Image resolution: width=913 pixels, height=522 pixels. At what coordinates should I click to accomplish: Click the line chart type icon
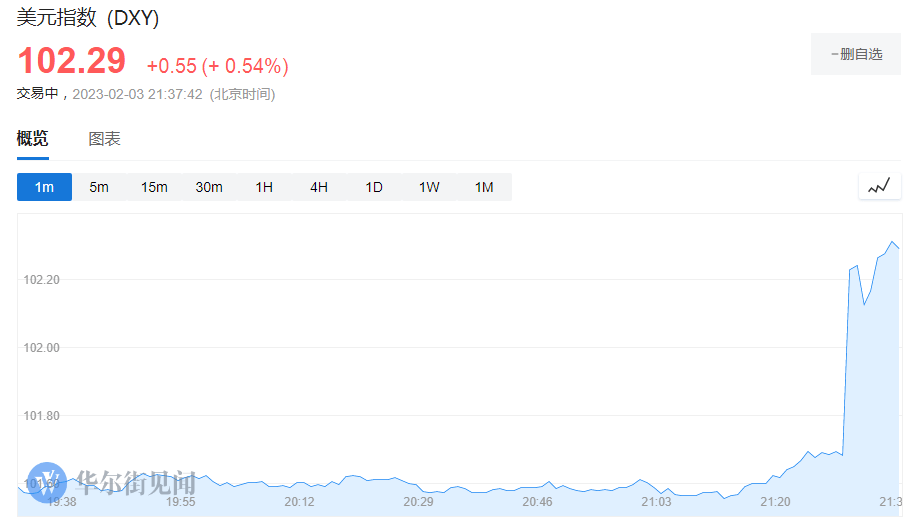pos(879,186)
